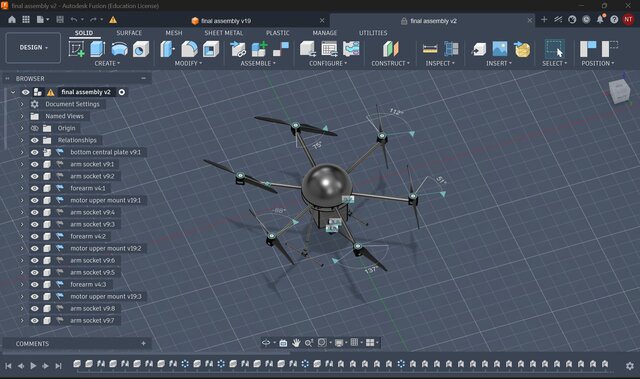Image resolution: width=640 pixels, height=379 pixels.
Task: Collapse the final assembly v2 root node
Action: coord(13,92)
